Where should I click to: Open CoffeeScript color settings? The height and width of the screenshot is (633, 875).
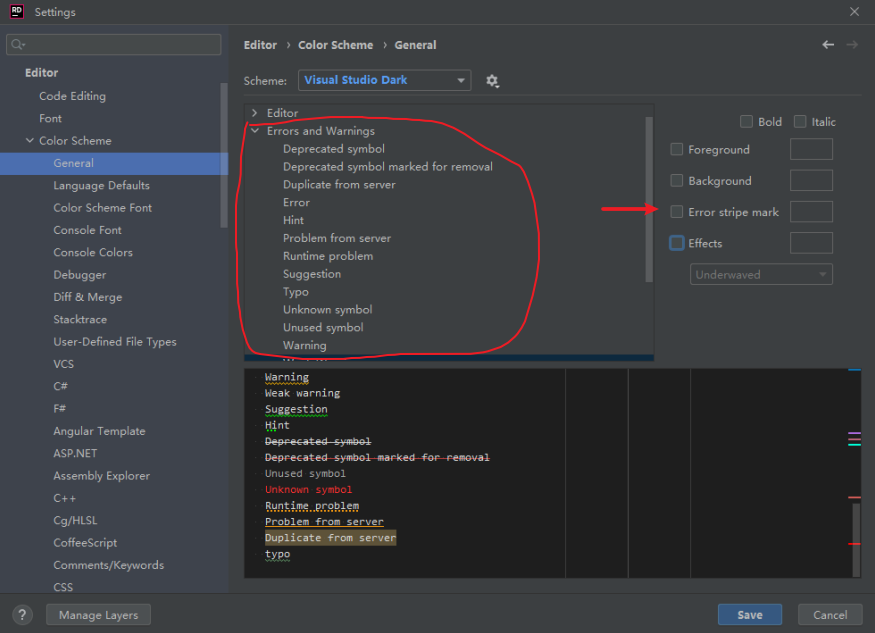85,543
